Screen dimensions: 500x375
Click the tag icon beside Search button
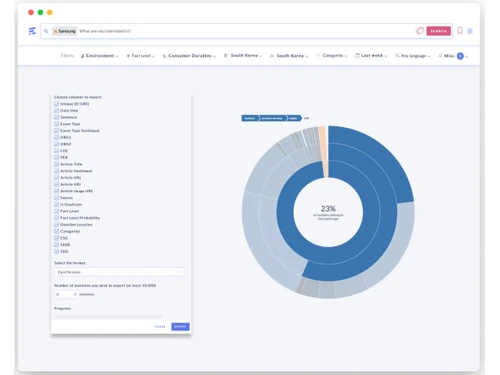(x=420, y=31)
